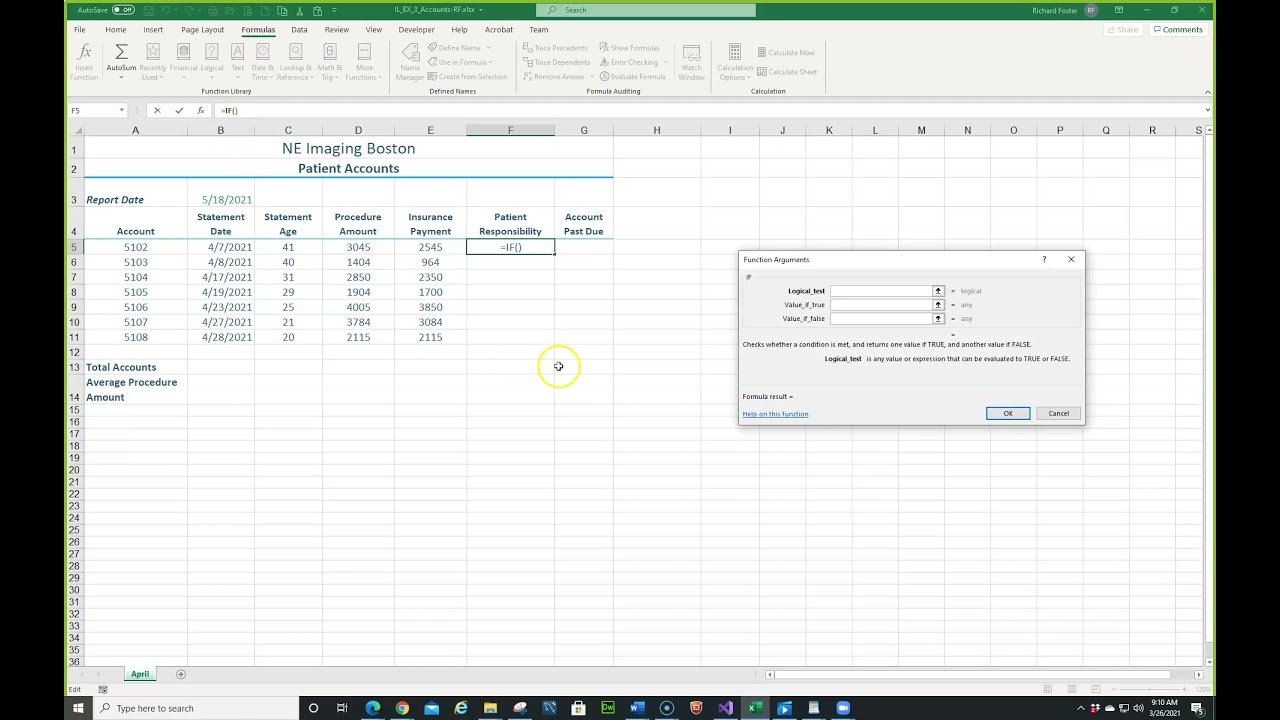Viewport: 1280px width, 720px height.
Task: Open the Recently Used functions dropdown
Action: tap(153, 63)
